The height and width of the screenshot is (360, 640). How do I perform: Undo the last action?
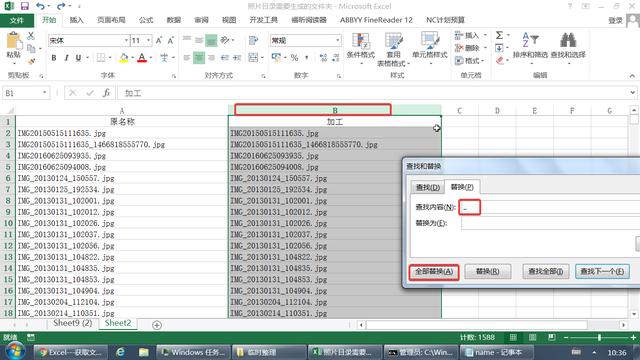click(x=40, y=6)
